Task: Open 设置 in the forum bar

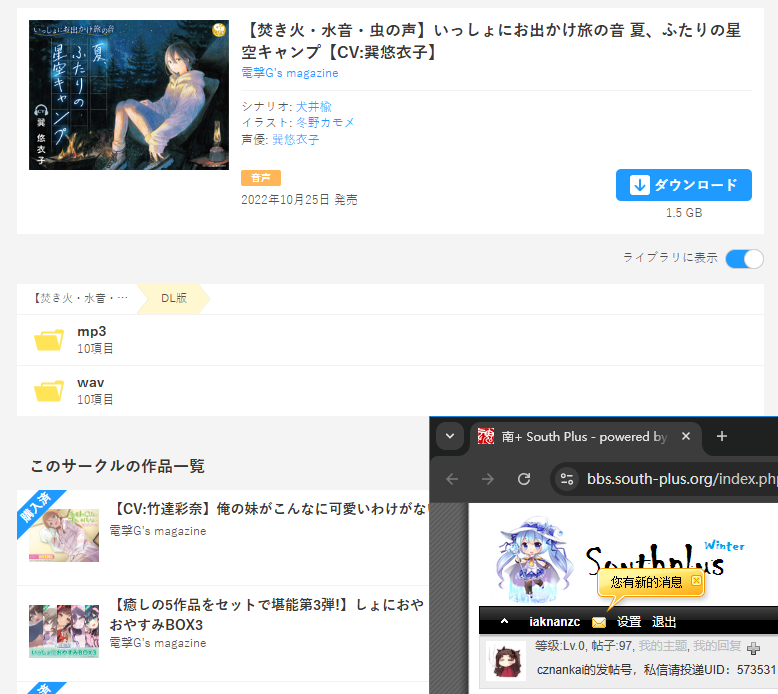Action: tap(629, 622)
